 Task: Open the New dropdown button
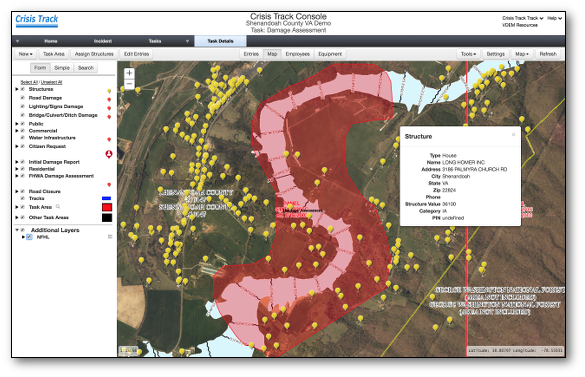tap(25, 54)
